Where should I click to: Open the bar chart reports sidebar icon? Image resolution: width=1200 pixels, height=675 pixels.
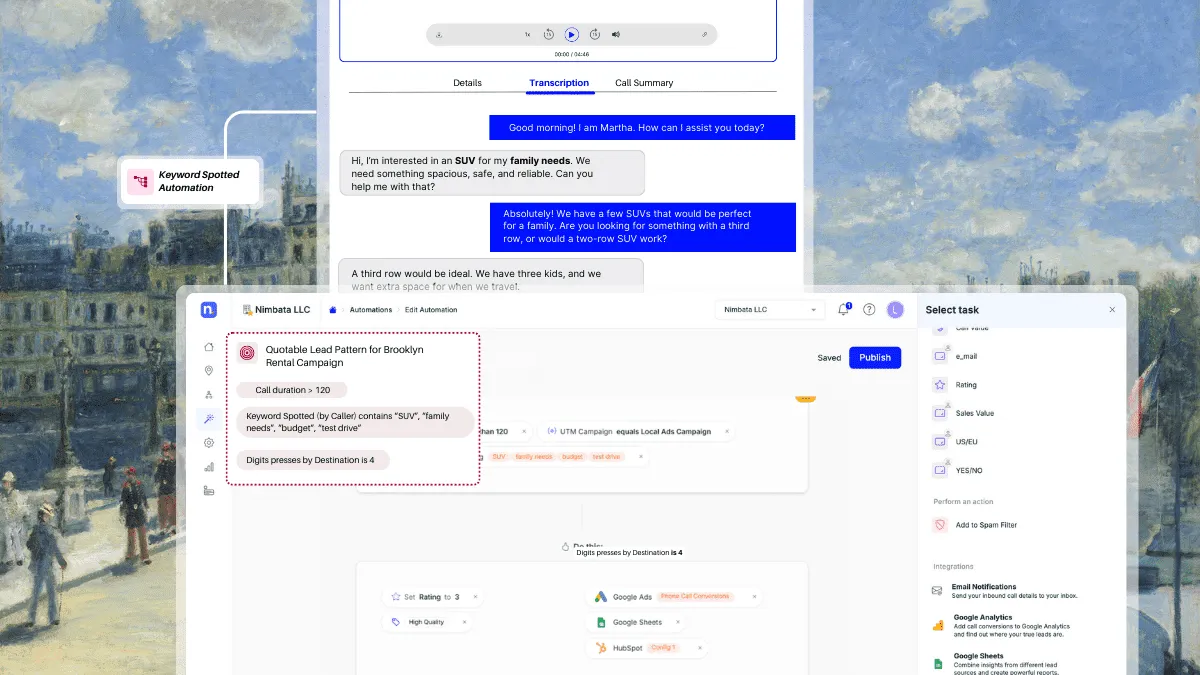point(209,466)
